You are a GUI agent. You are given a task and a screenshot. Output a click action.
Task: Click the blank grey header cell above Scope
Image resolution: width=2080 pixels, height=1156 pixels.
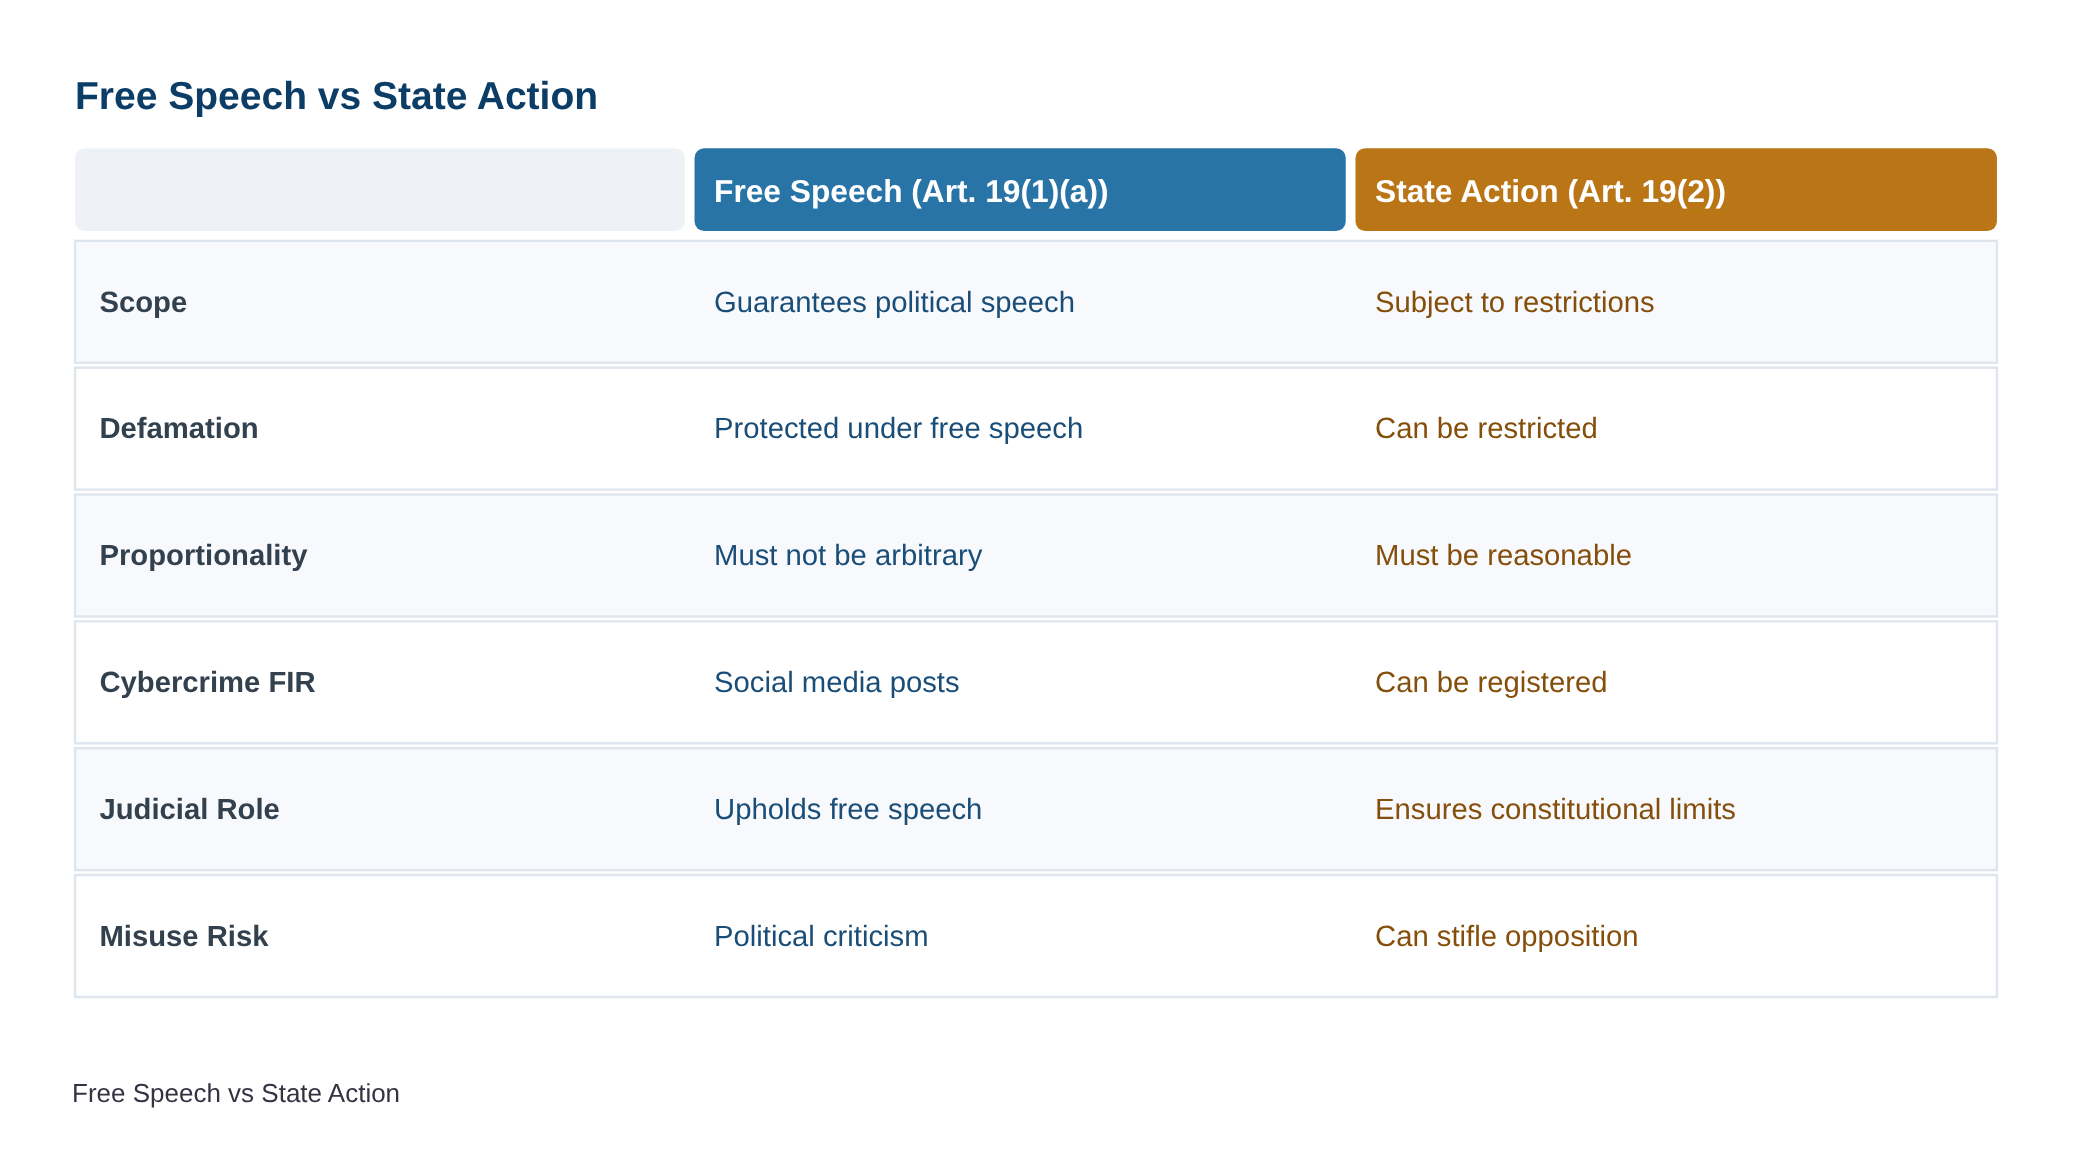click(380, 190)
